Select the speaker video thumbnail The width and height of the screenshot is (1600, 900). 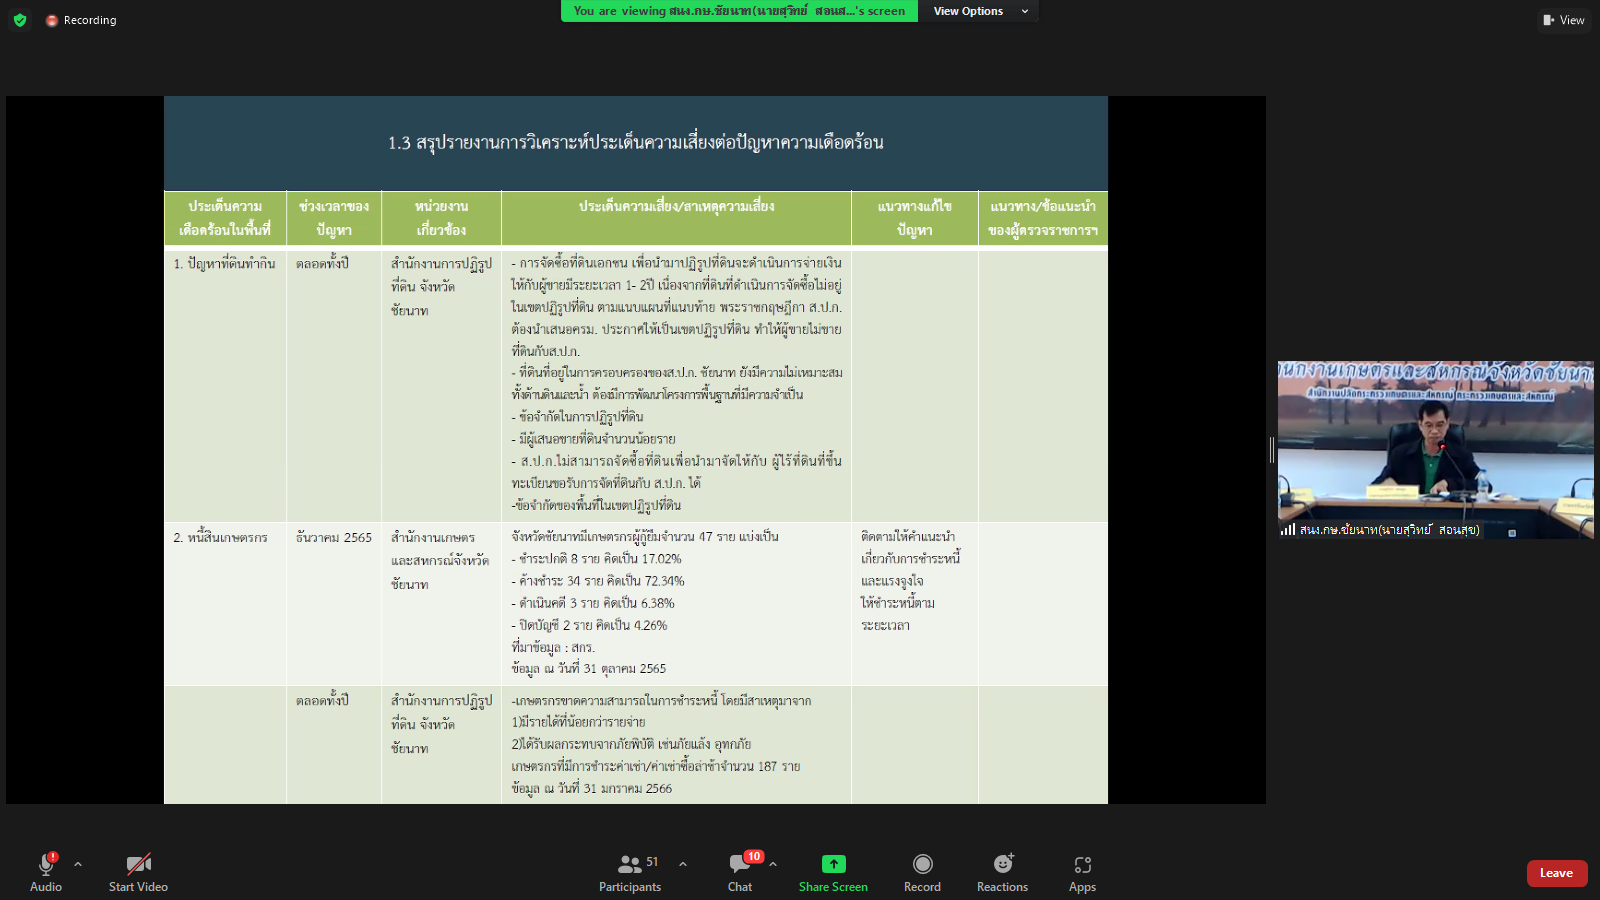pyautogui.click(x=1436, y=450)
